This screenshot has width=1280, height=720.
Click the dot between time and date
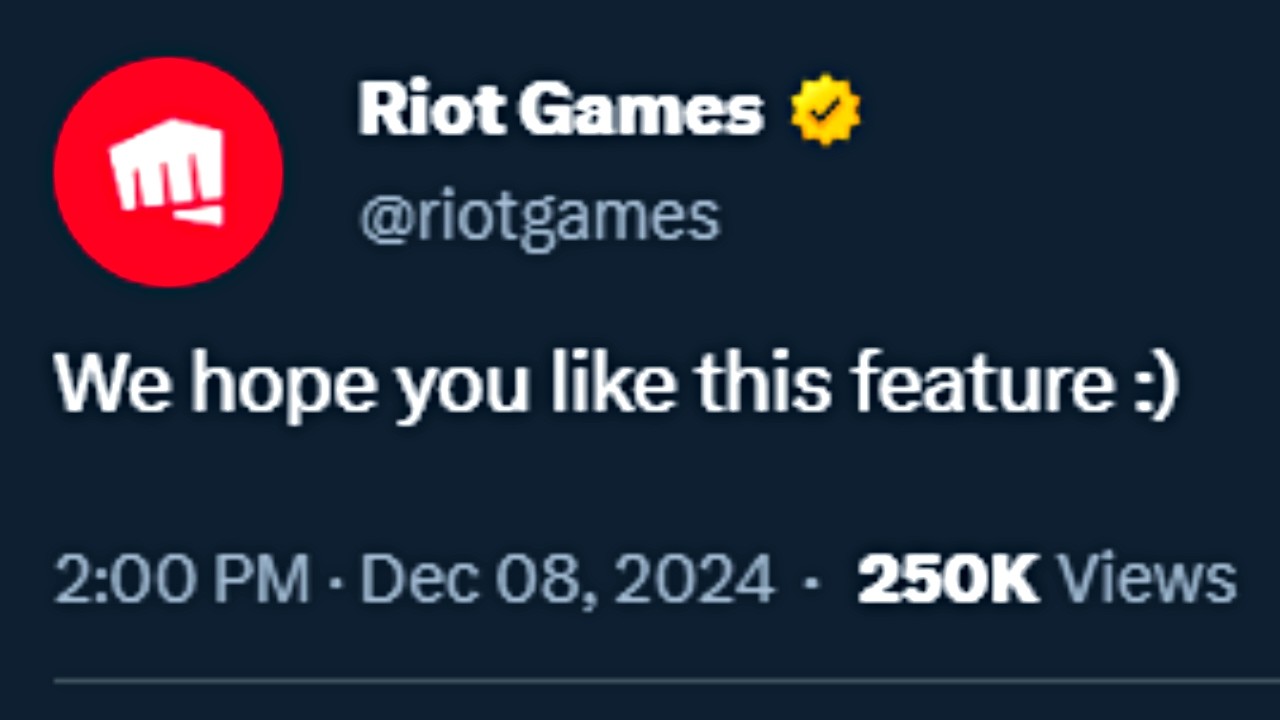[335, 581]
